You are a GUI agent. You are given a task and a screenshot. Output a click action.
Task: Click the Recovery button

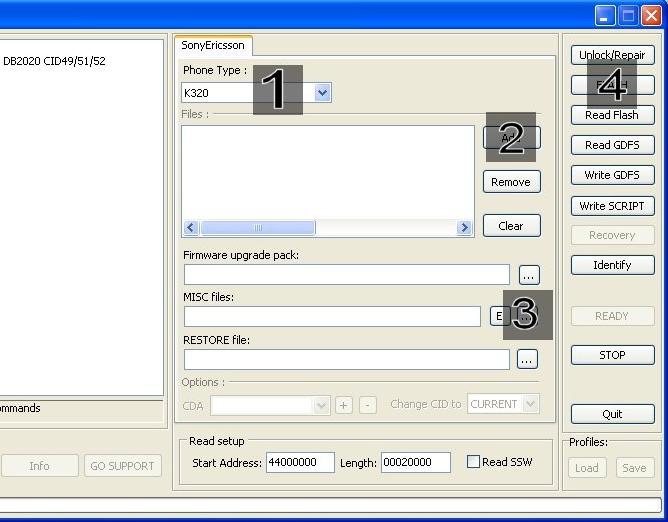coord(613,235)
